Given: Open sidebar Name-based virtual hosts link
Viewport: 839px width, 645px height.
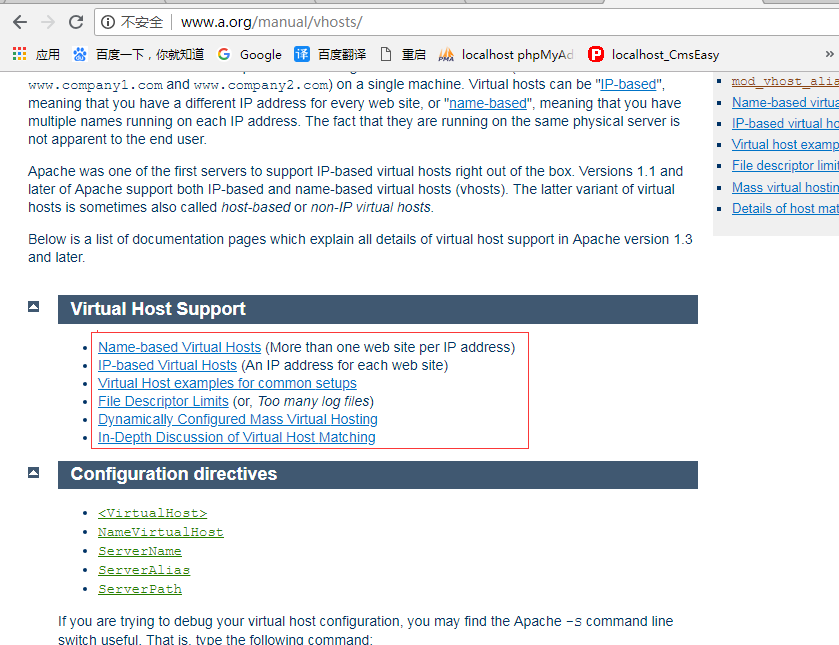Looking at the screenshot, I should (x=785, y=102).
